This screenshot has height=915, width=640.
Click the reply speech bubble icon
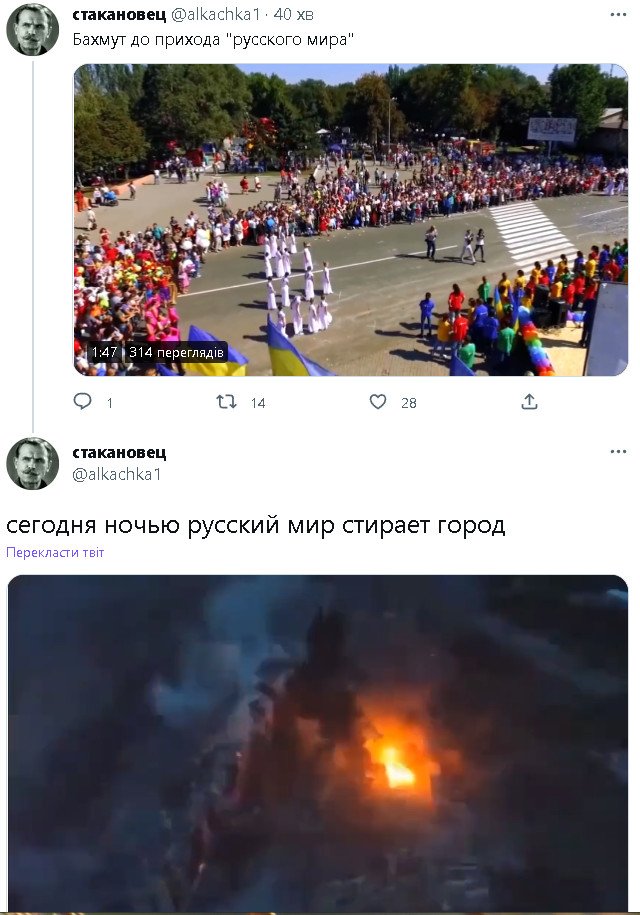[x=82, y=401]
